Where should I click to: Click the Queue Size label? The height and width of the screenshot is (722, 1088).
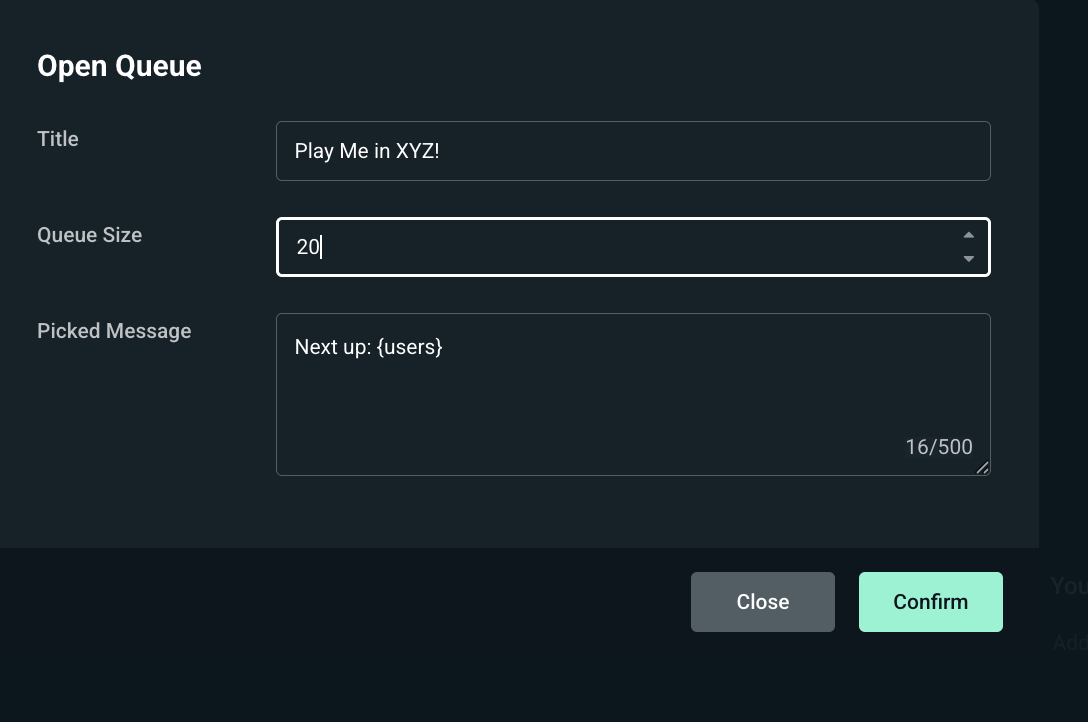pos(89,235)
